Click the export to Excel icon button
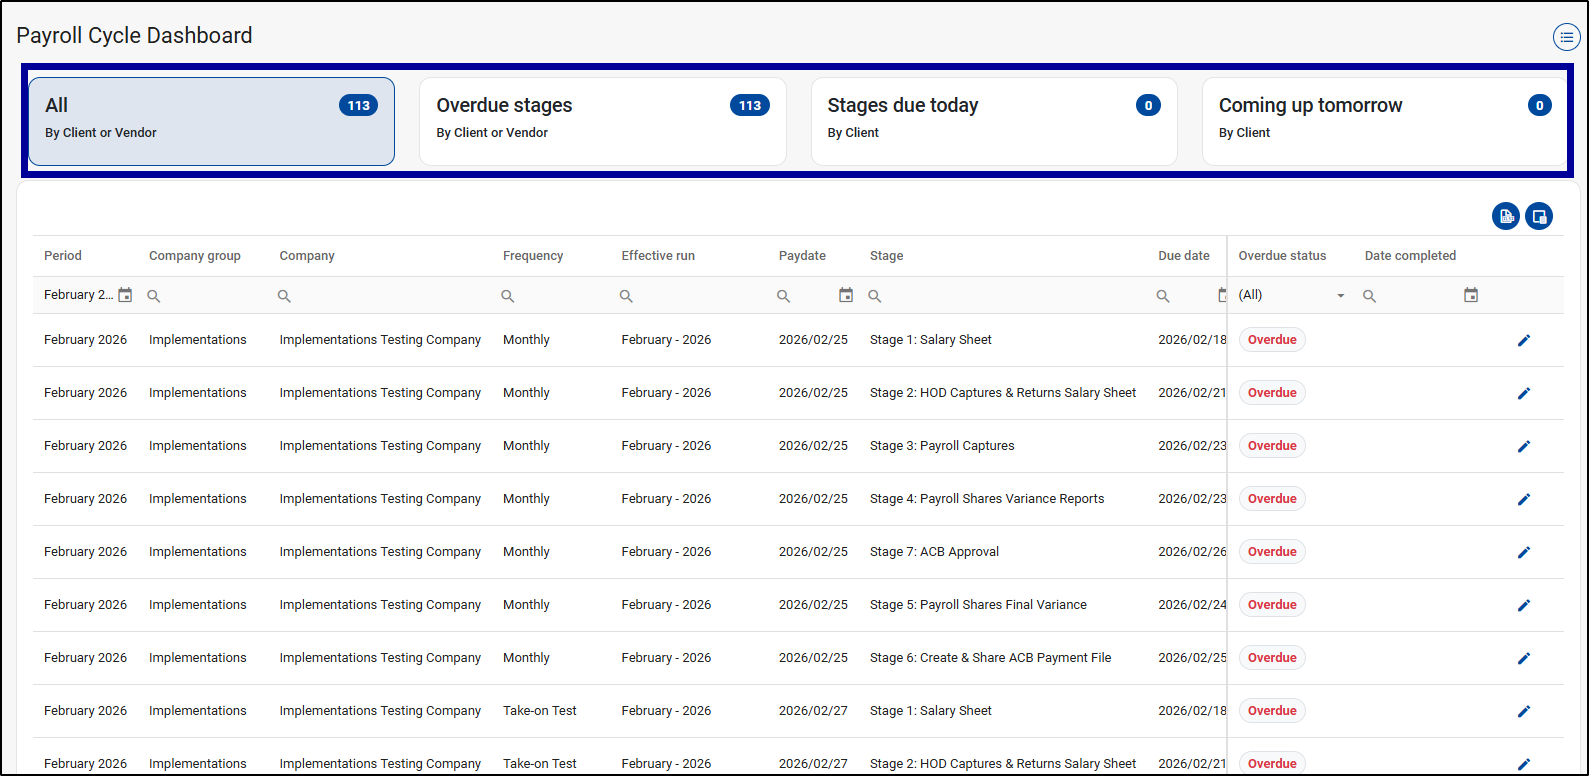This screenshot has width=1589, height=776. pyautogui.click(x=1505, y=216)
